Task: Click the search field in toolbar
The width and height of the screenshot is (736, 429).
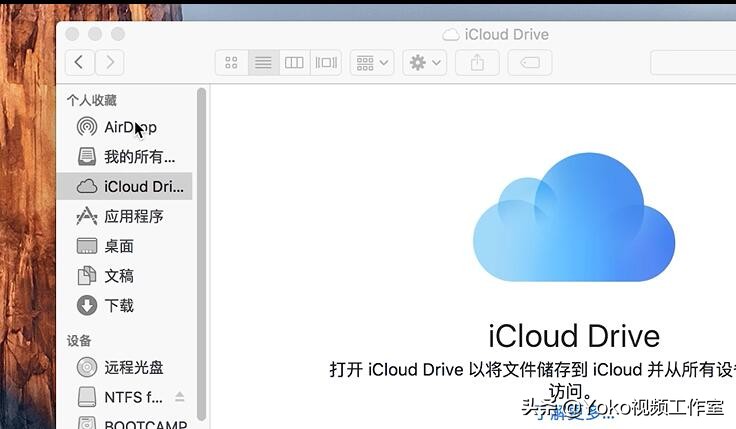Action: 693,62
